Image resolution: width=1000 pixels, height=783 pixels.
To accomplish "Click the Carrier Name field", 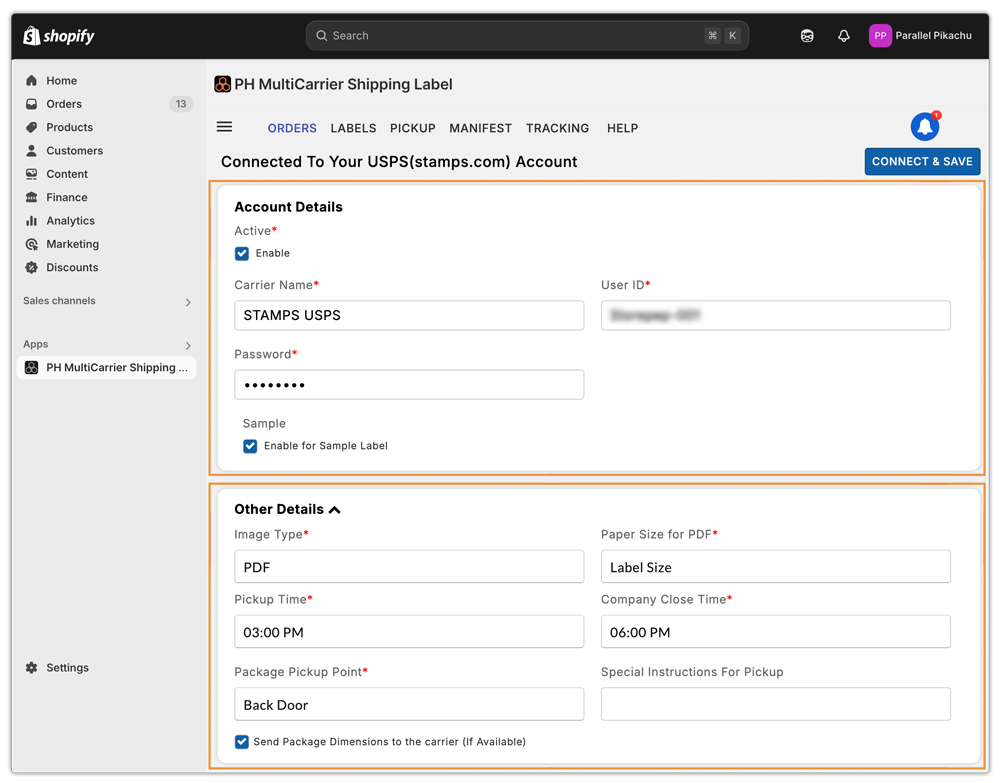I will click(x=409, y=315).
